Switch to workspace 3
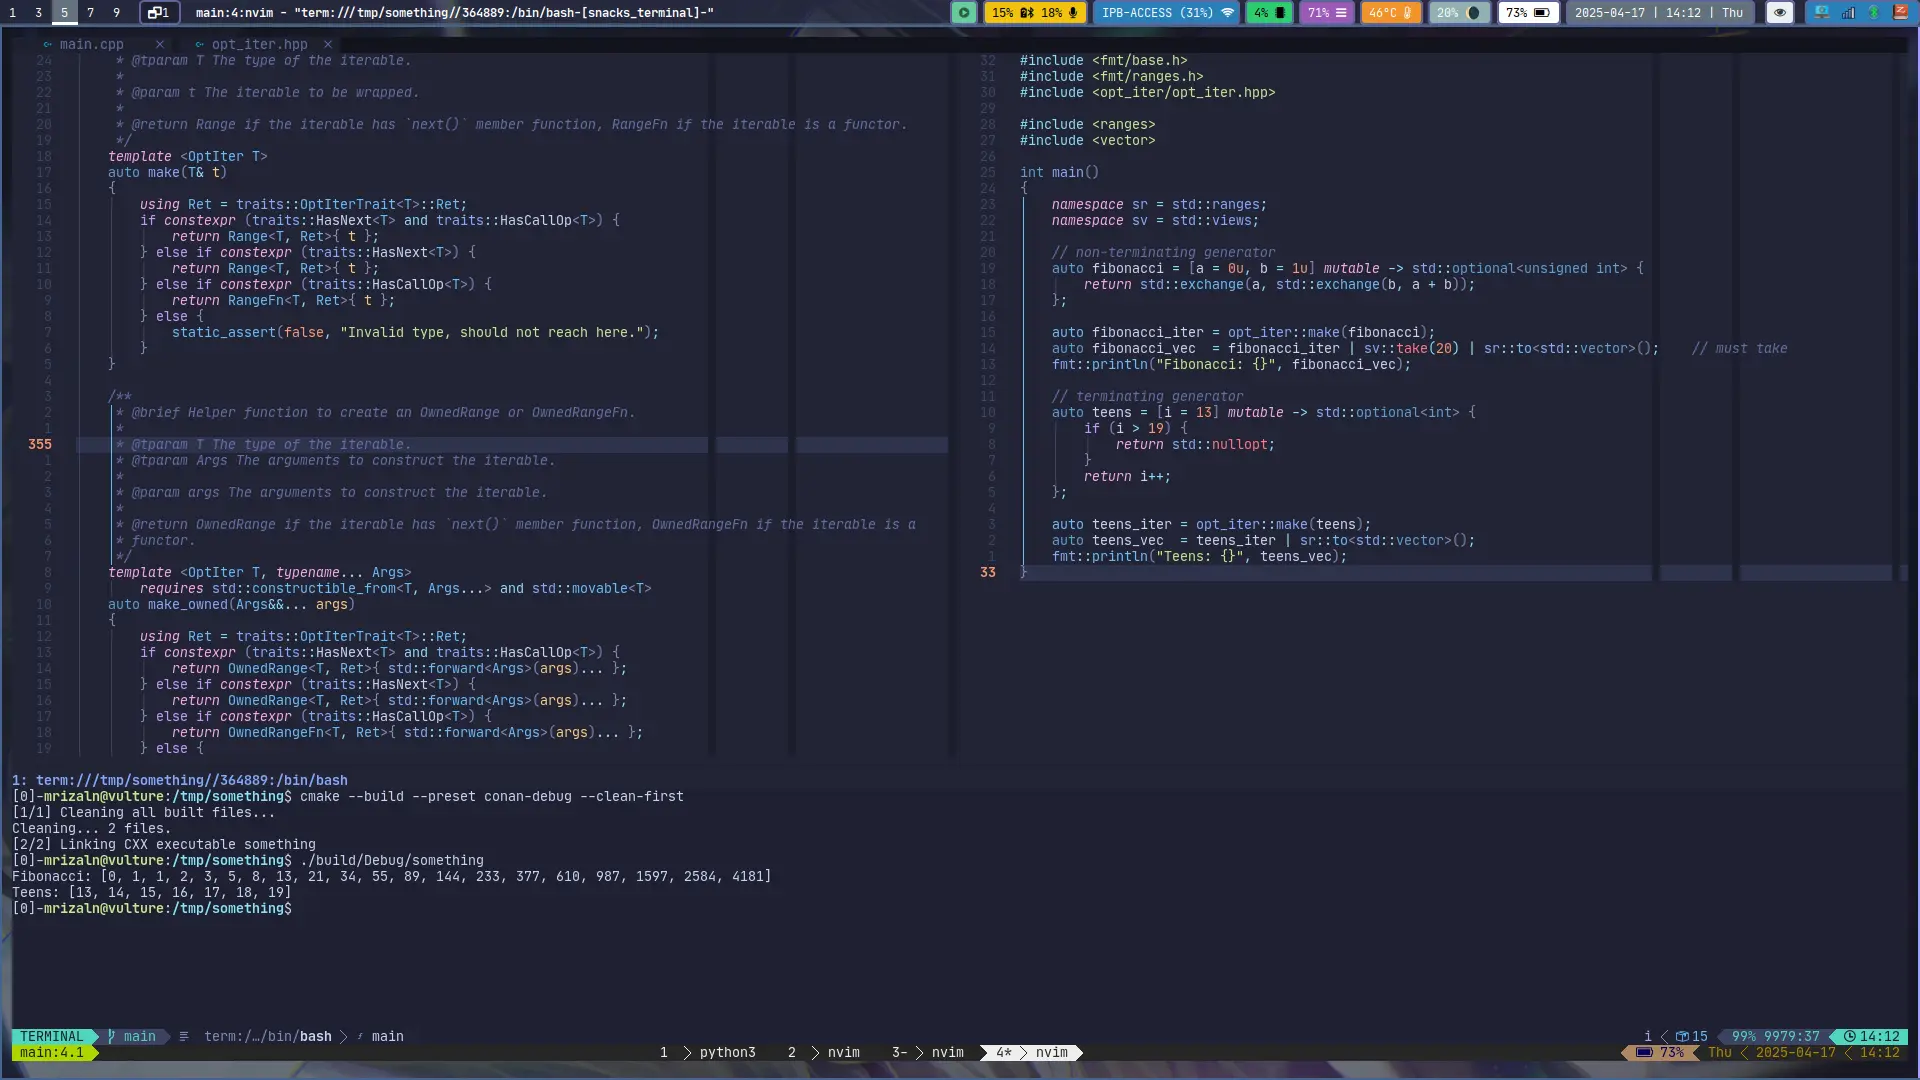This screenshot has height=1080, width=1920. point(38,13)
